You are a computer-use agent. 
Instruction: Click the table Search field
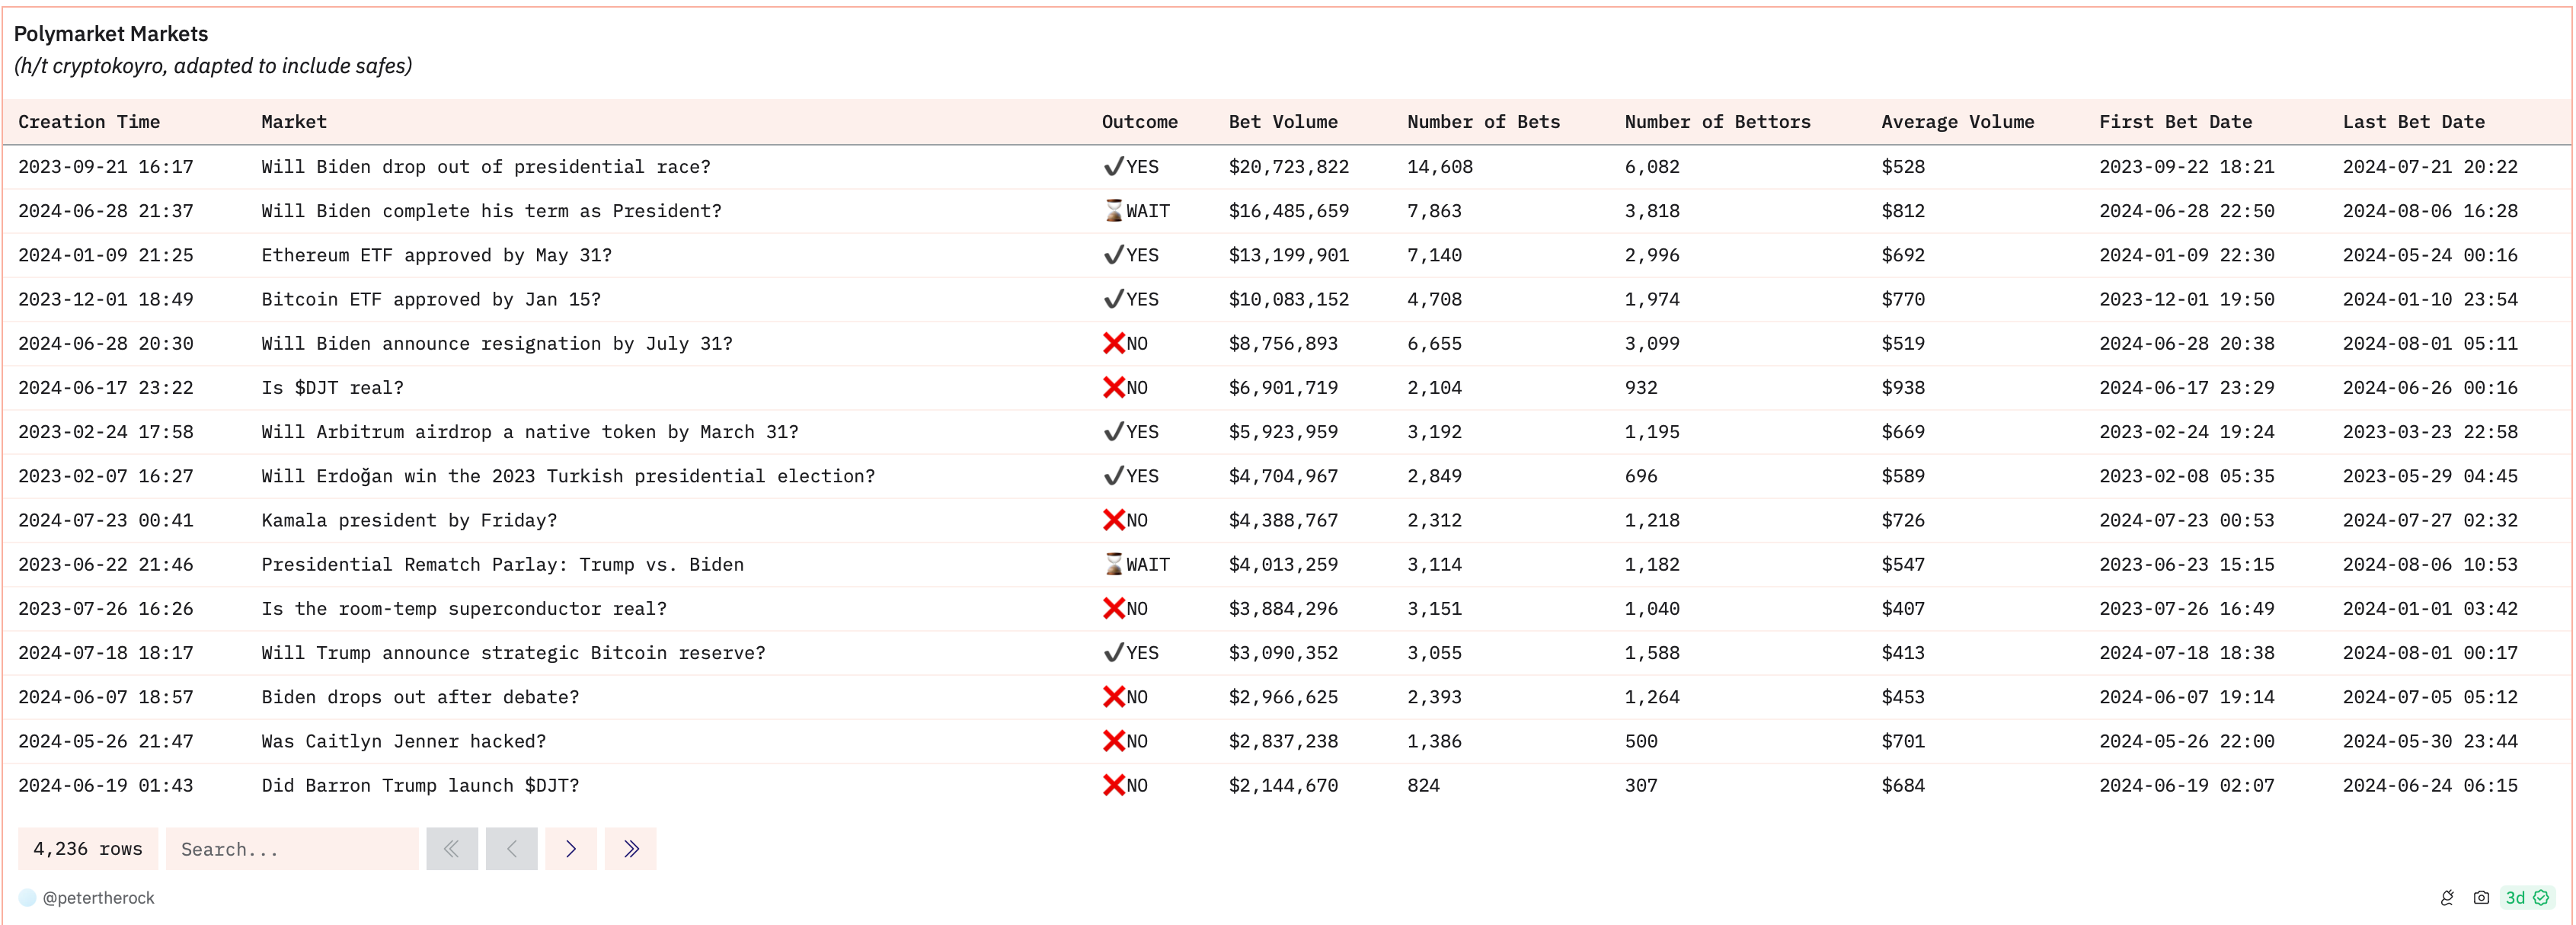coord(292,849)
